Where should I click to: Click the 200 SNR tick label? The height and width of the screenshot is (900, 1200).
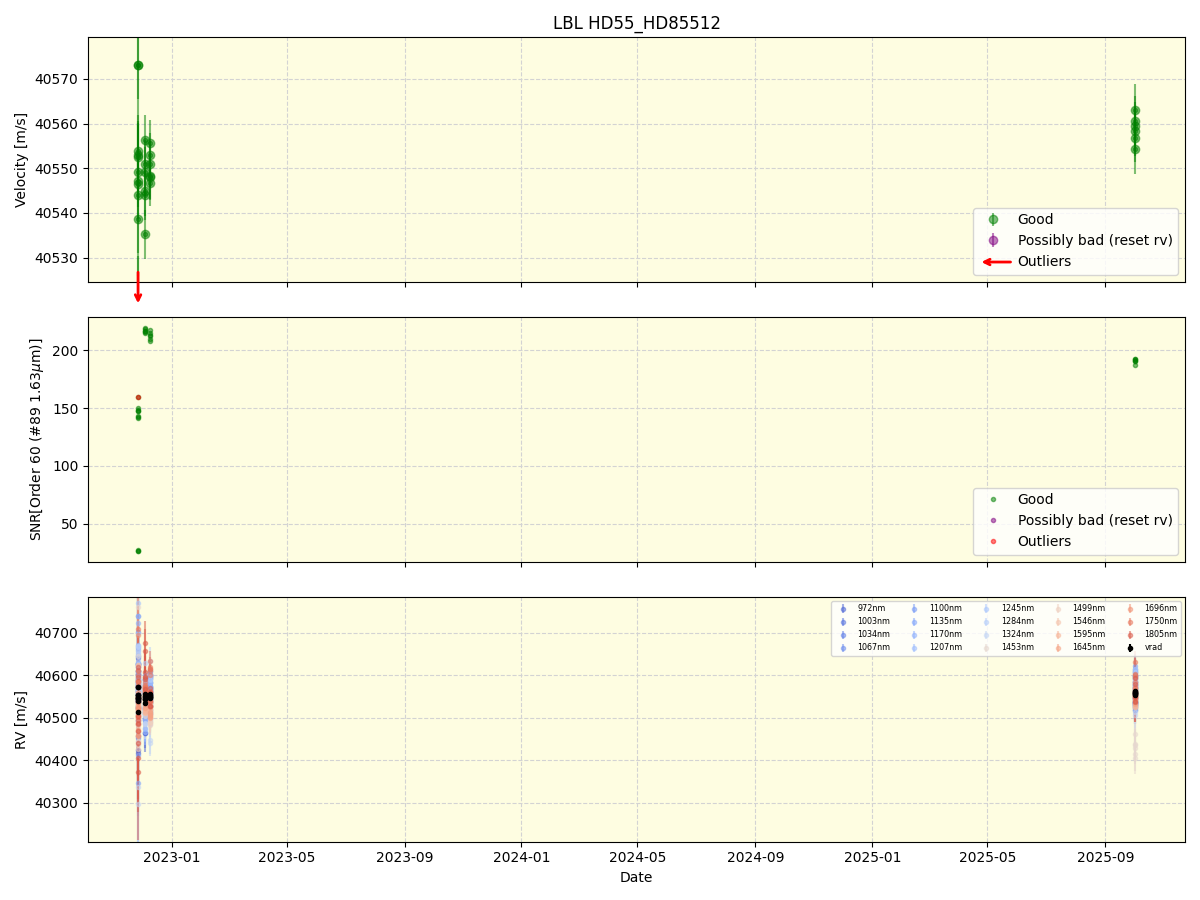[66, 351]
